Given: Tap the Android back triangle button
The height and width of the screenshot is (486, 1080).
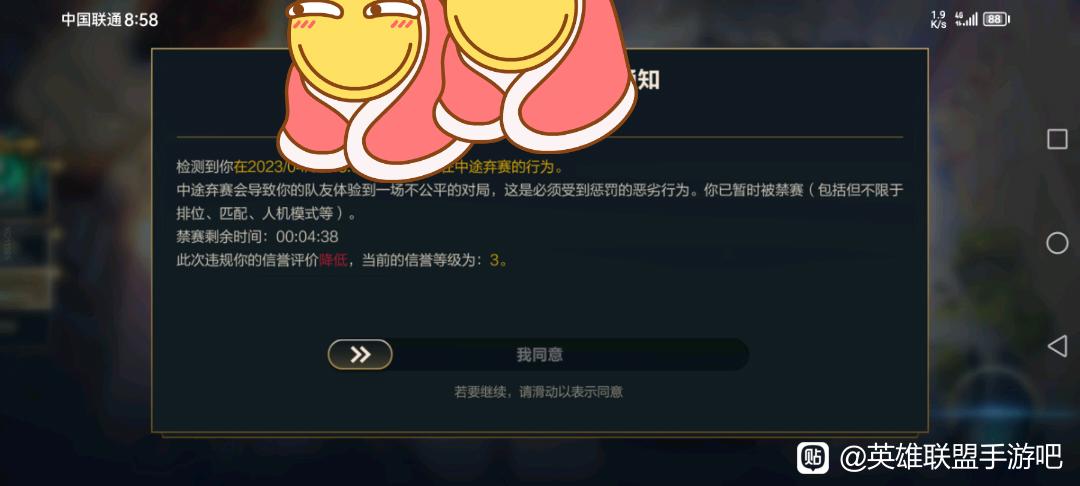Looking at the screenshot, I should point(1057,346).
